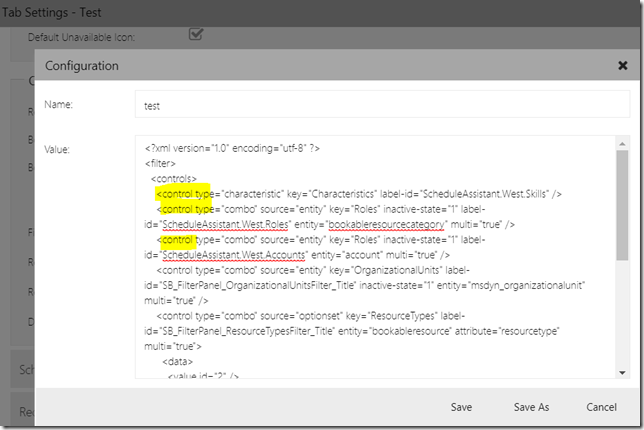Viewport: 644px width, 430px height.
Task: Click the entity="msdyn_organizationalunit" text
Action: 511,285
